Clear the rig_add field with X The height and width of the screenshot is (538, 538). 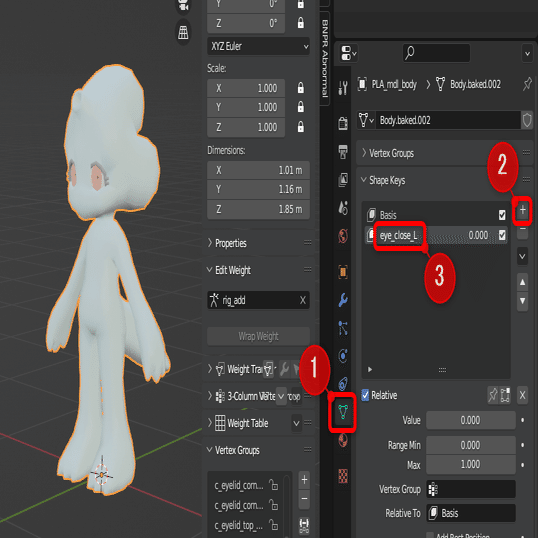pos(303,300)
